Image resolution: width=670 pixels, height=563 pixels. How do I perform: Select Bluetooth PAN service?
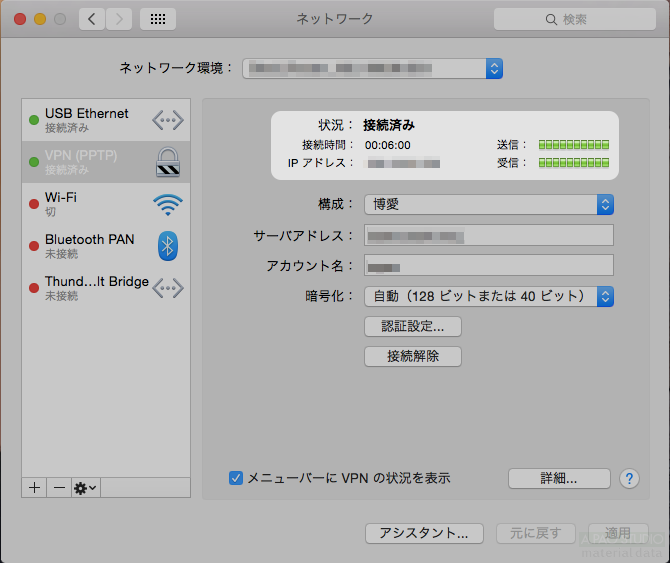pos(106,246)
